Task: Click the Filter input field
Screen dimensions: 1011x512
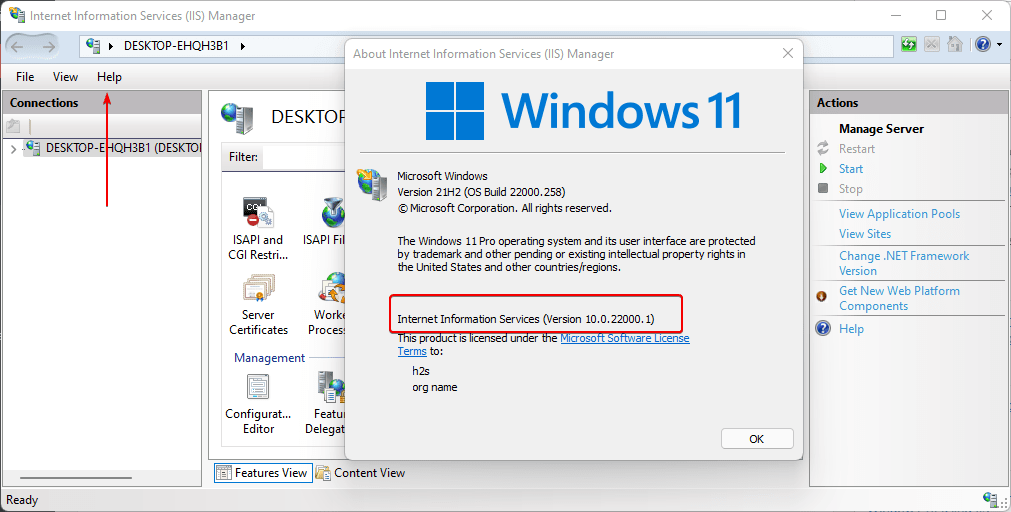Action: click(x=304, y=157)
